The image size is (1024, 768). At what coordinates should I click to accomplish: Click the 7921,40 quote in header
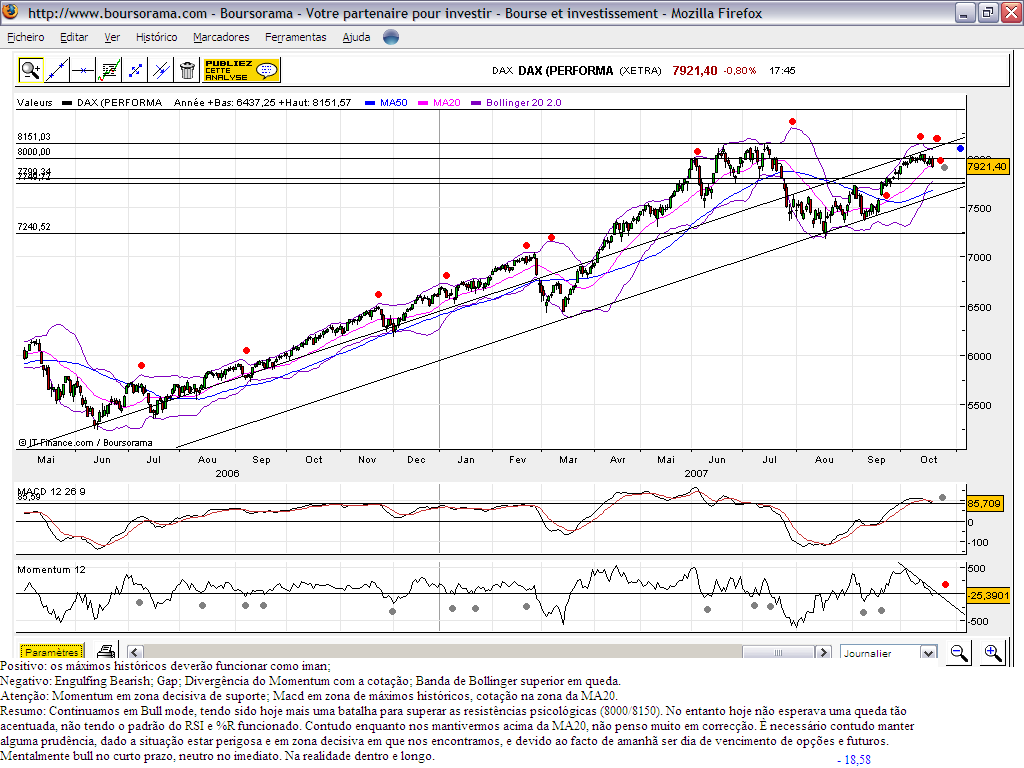pyautogui.click(x=695, y=71)
